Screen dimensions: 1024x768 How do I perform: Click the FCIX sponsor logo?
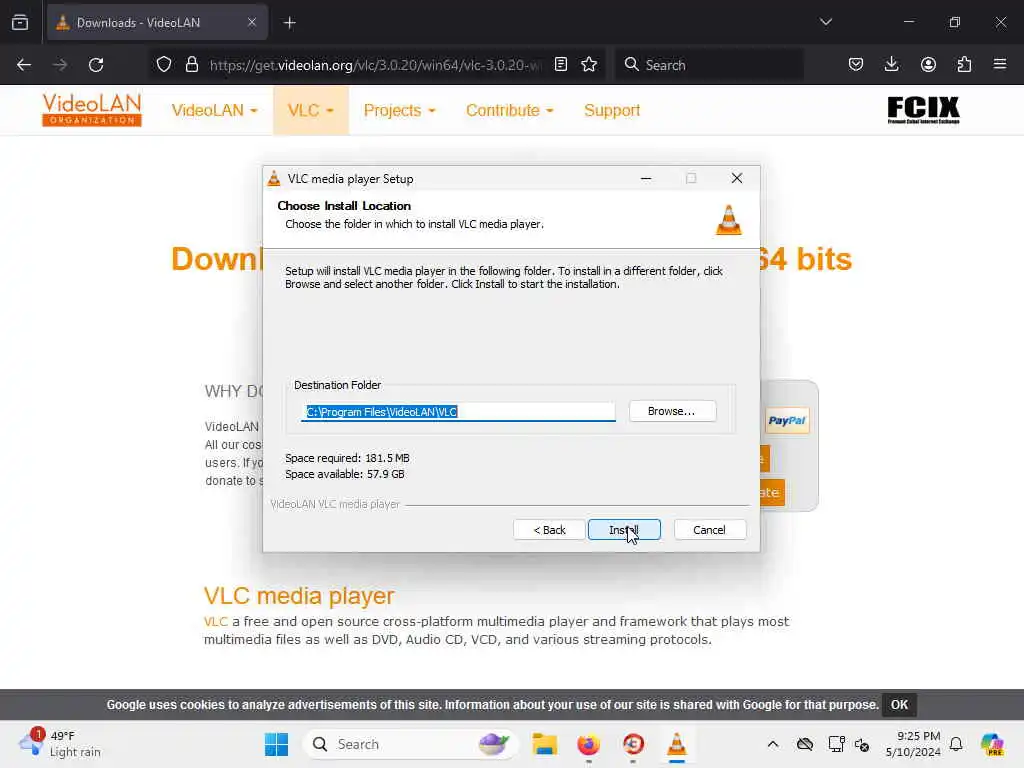pos(923,110)
